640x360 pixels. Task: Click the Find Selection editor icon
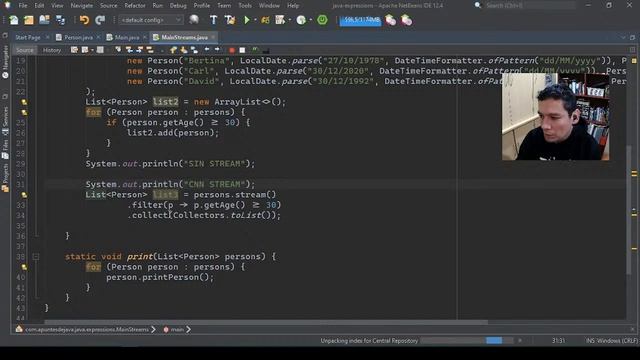(118, 50)
